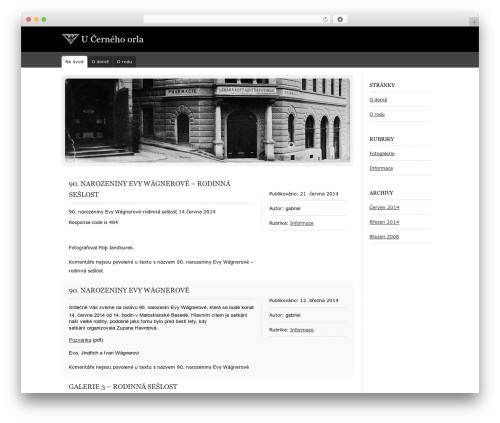Open the U Černého orla site title
Screen dimensions: 500x423
(x=112, y=39)
